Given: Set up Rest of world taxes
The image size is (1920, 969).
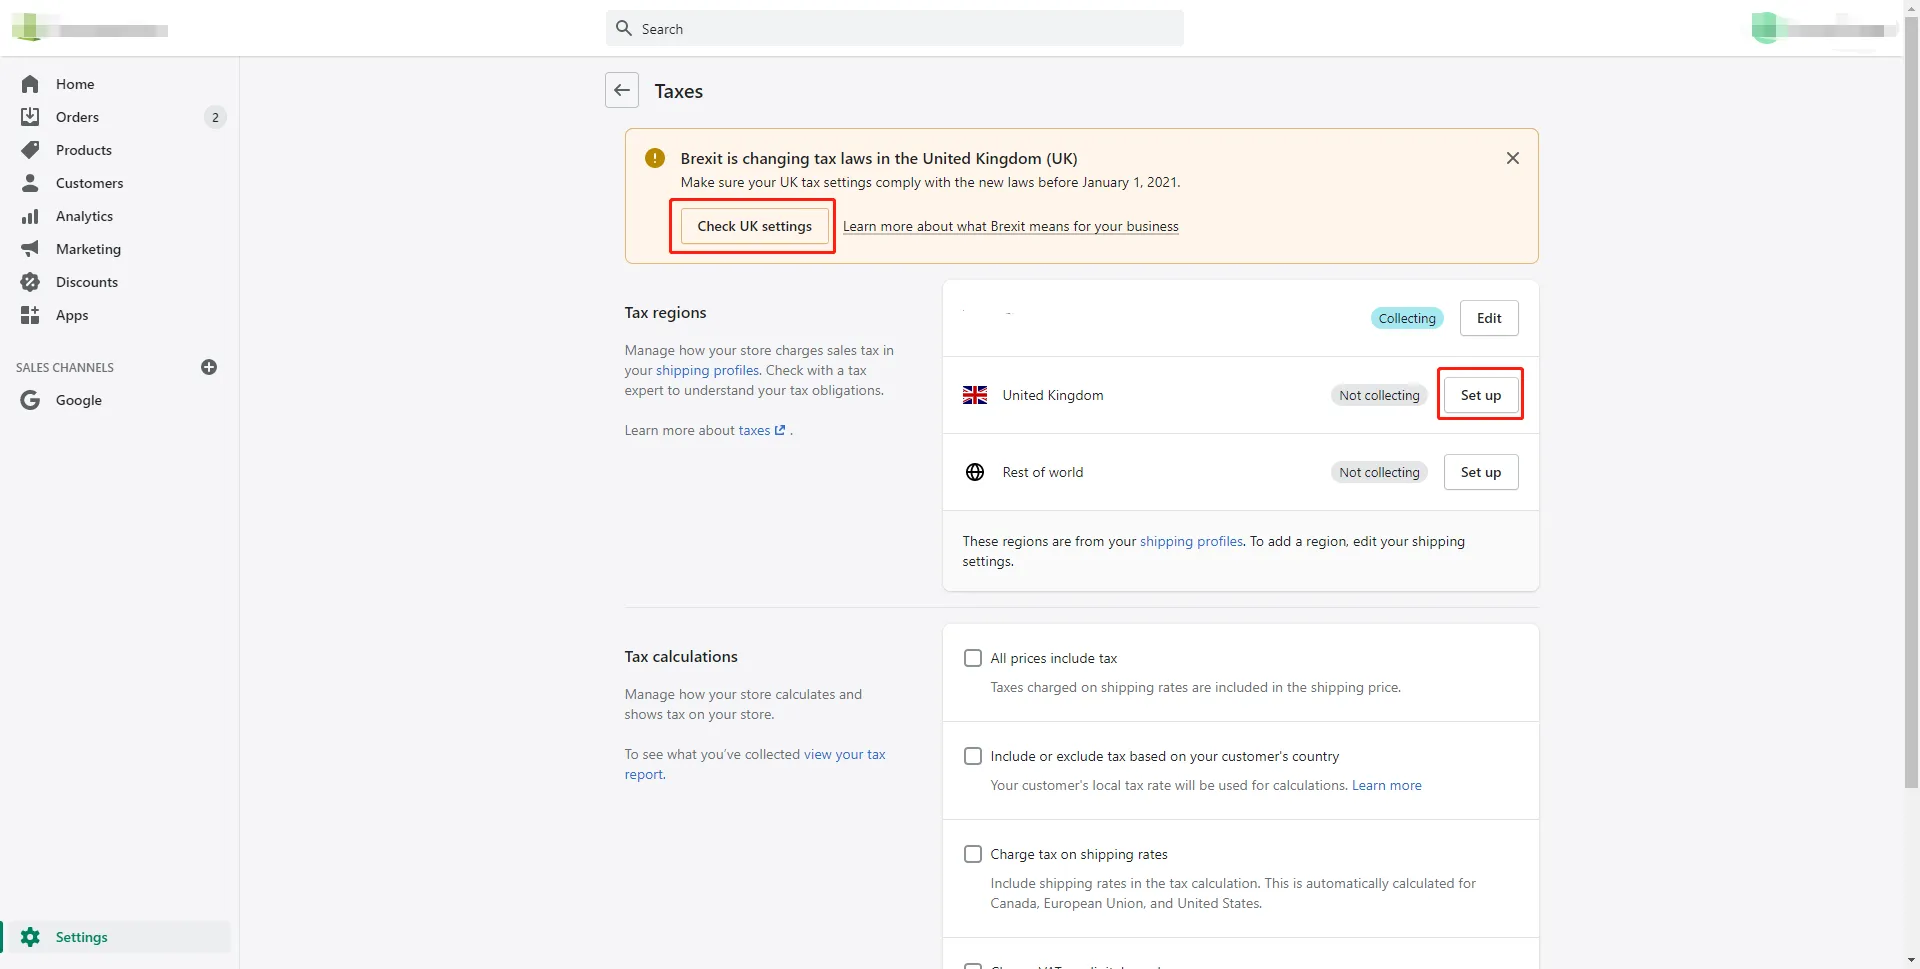Looking at the screenshot, I should [x=1480, y=472].
